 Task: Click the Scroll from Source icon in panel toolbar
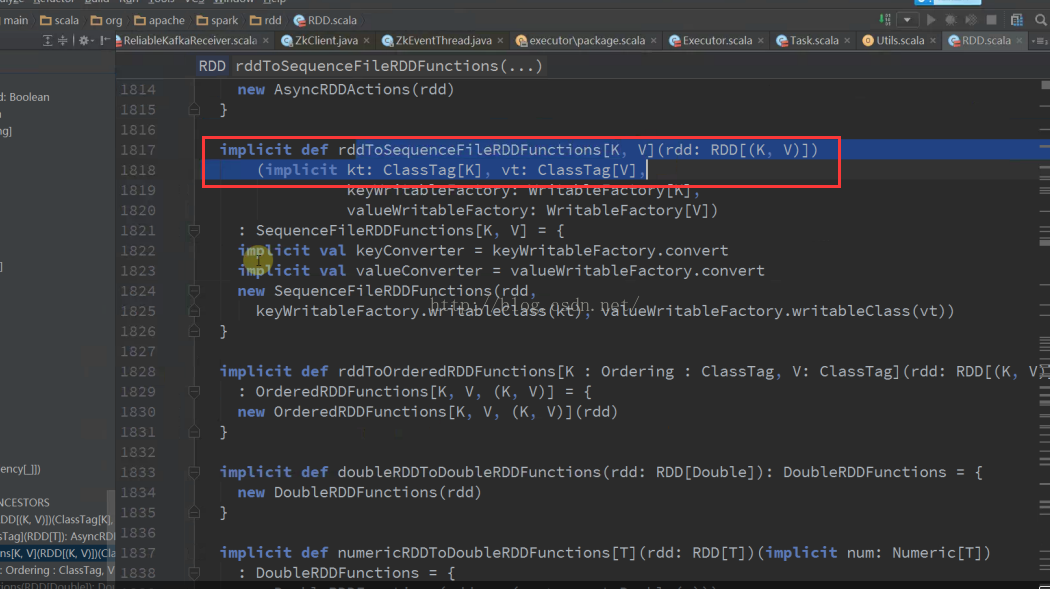coord(47,41)
